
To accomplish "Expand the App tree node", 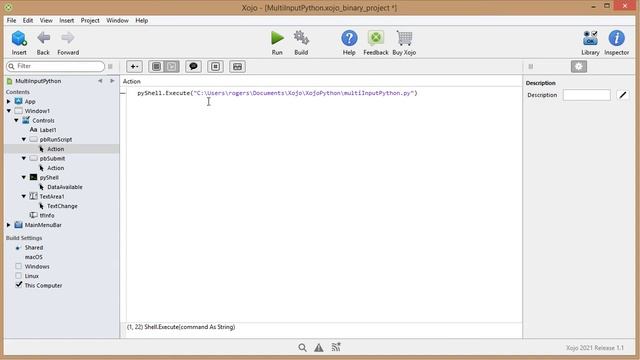I will click(9, 101).
